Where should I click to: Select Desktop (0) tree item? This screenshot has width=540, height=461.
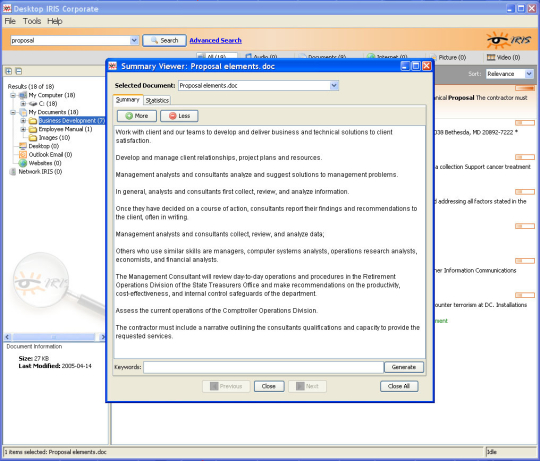coord(44,146)
